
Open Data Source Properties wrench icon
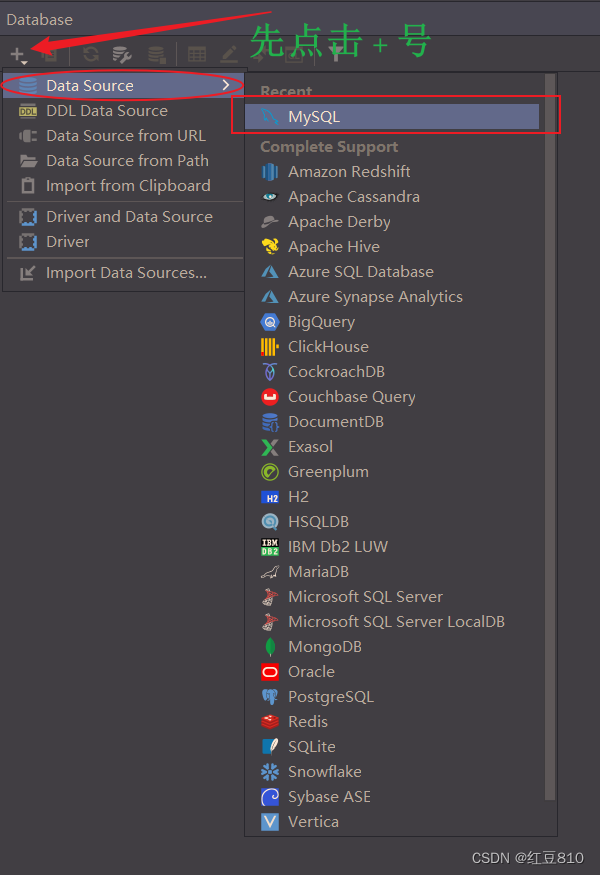pyautogui.click(x=122, y=55)
